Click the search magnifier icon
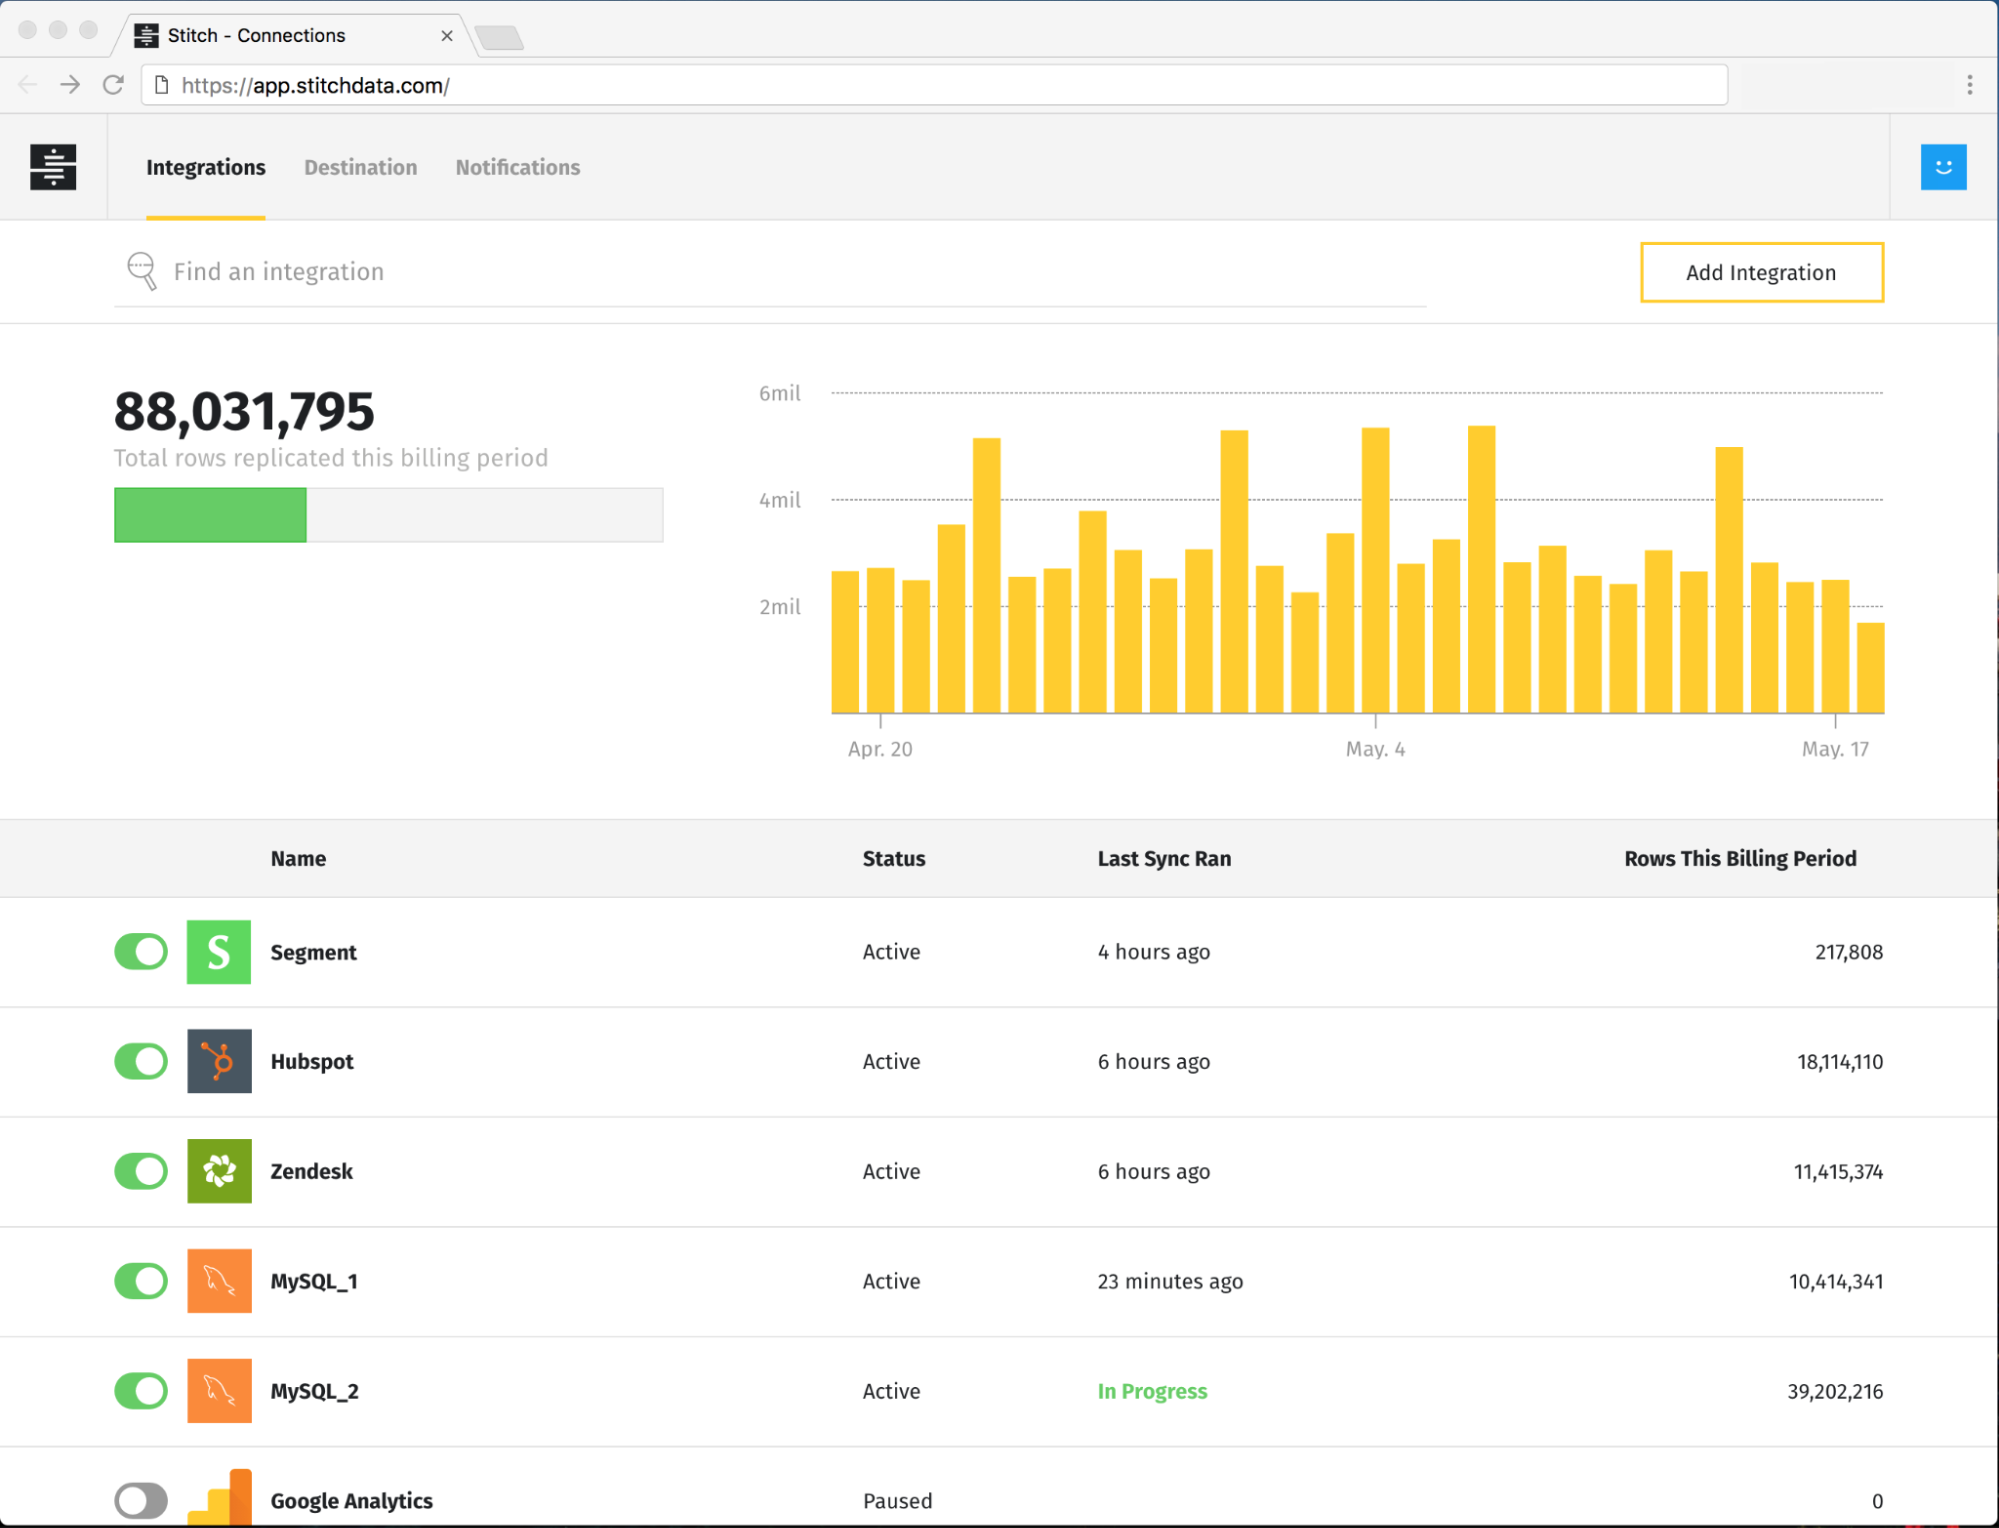 [x=141, y=271]
